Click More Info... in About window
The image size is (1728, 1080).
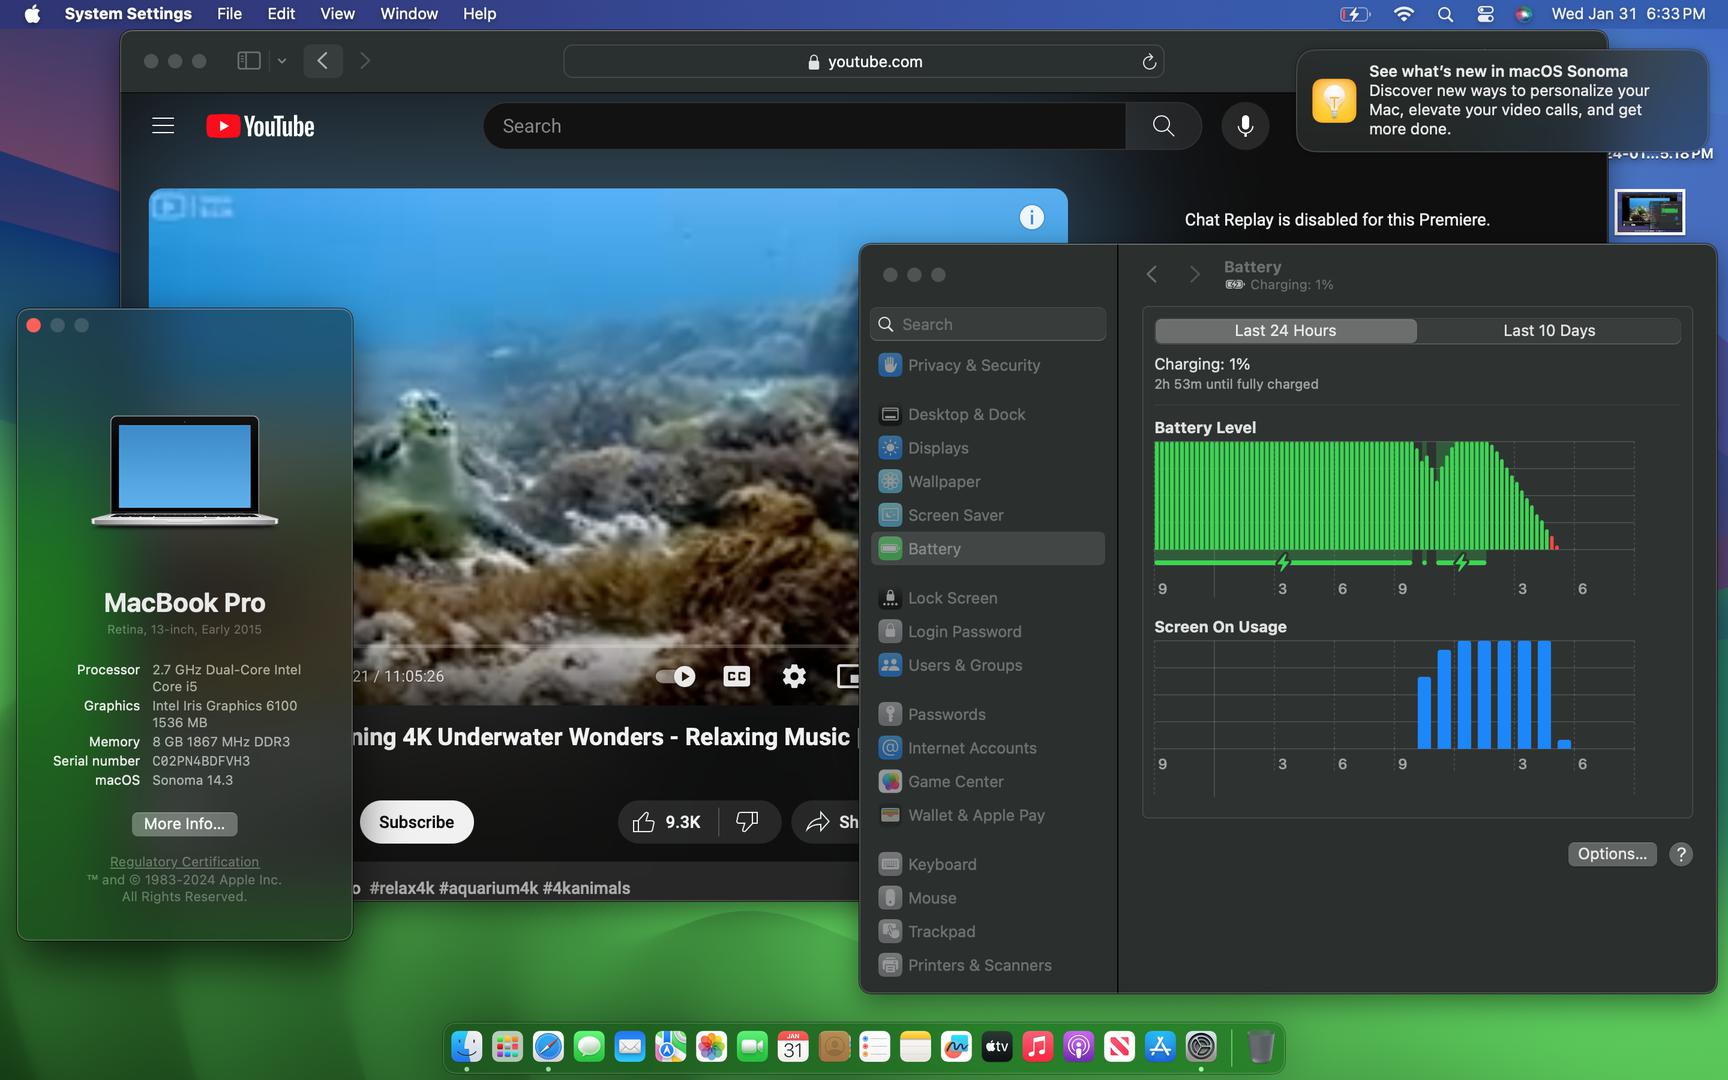pos(184,824)
